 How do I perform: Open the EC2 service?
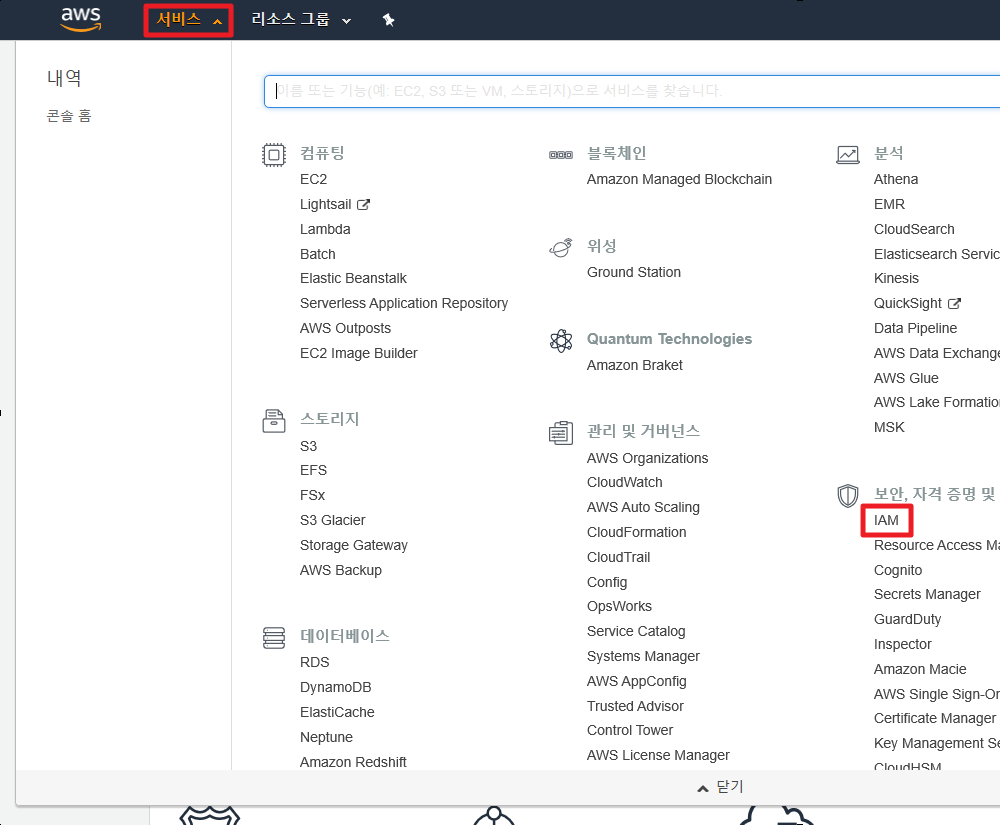(x=313, y=179)
